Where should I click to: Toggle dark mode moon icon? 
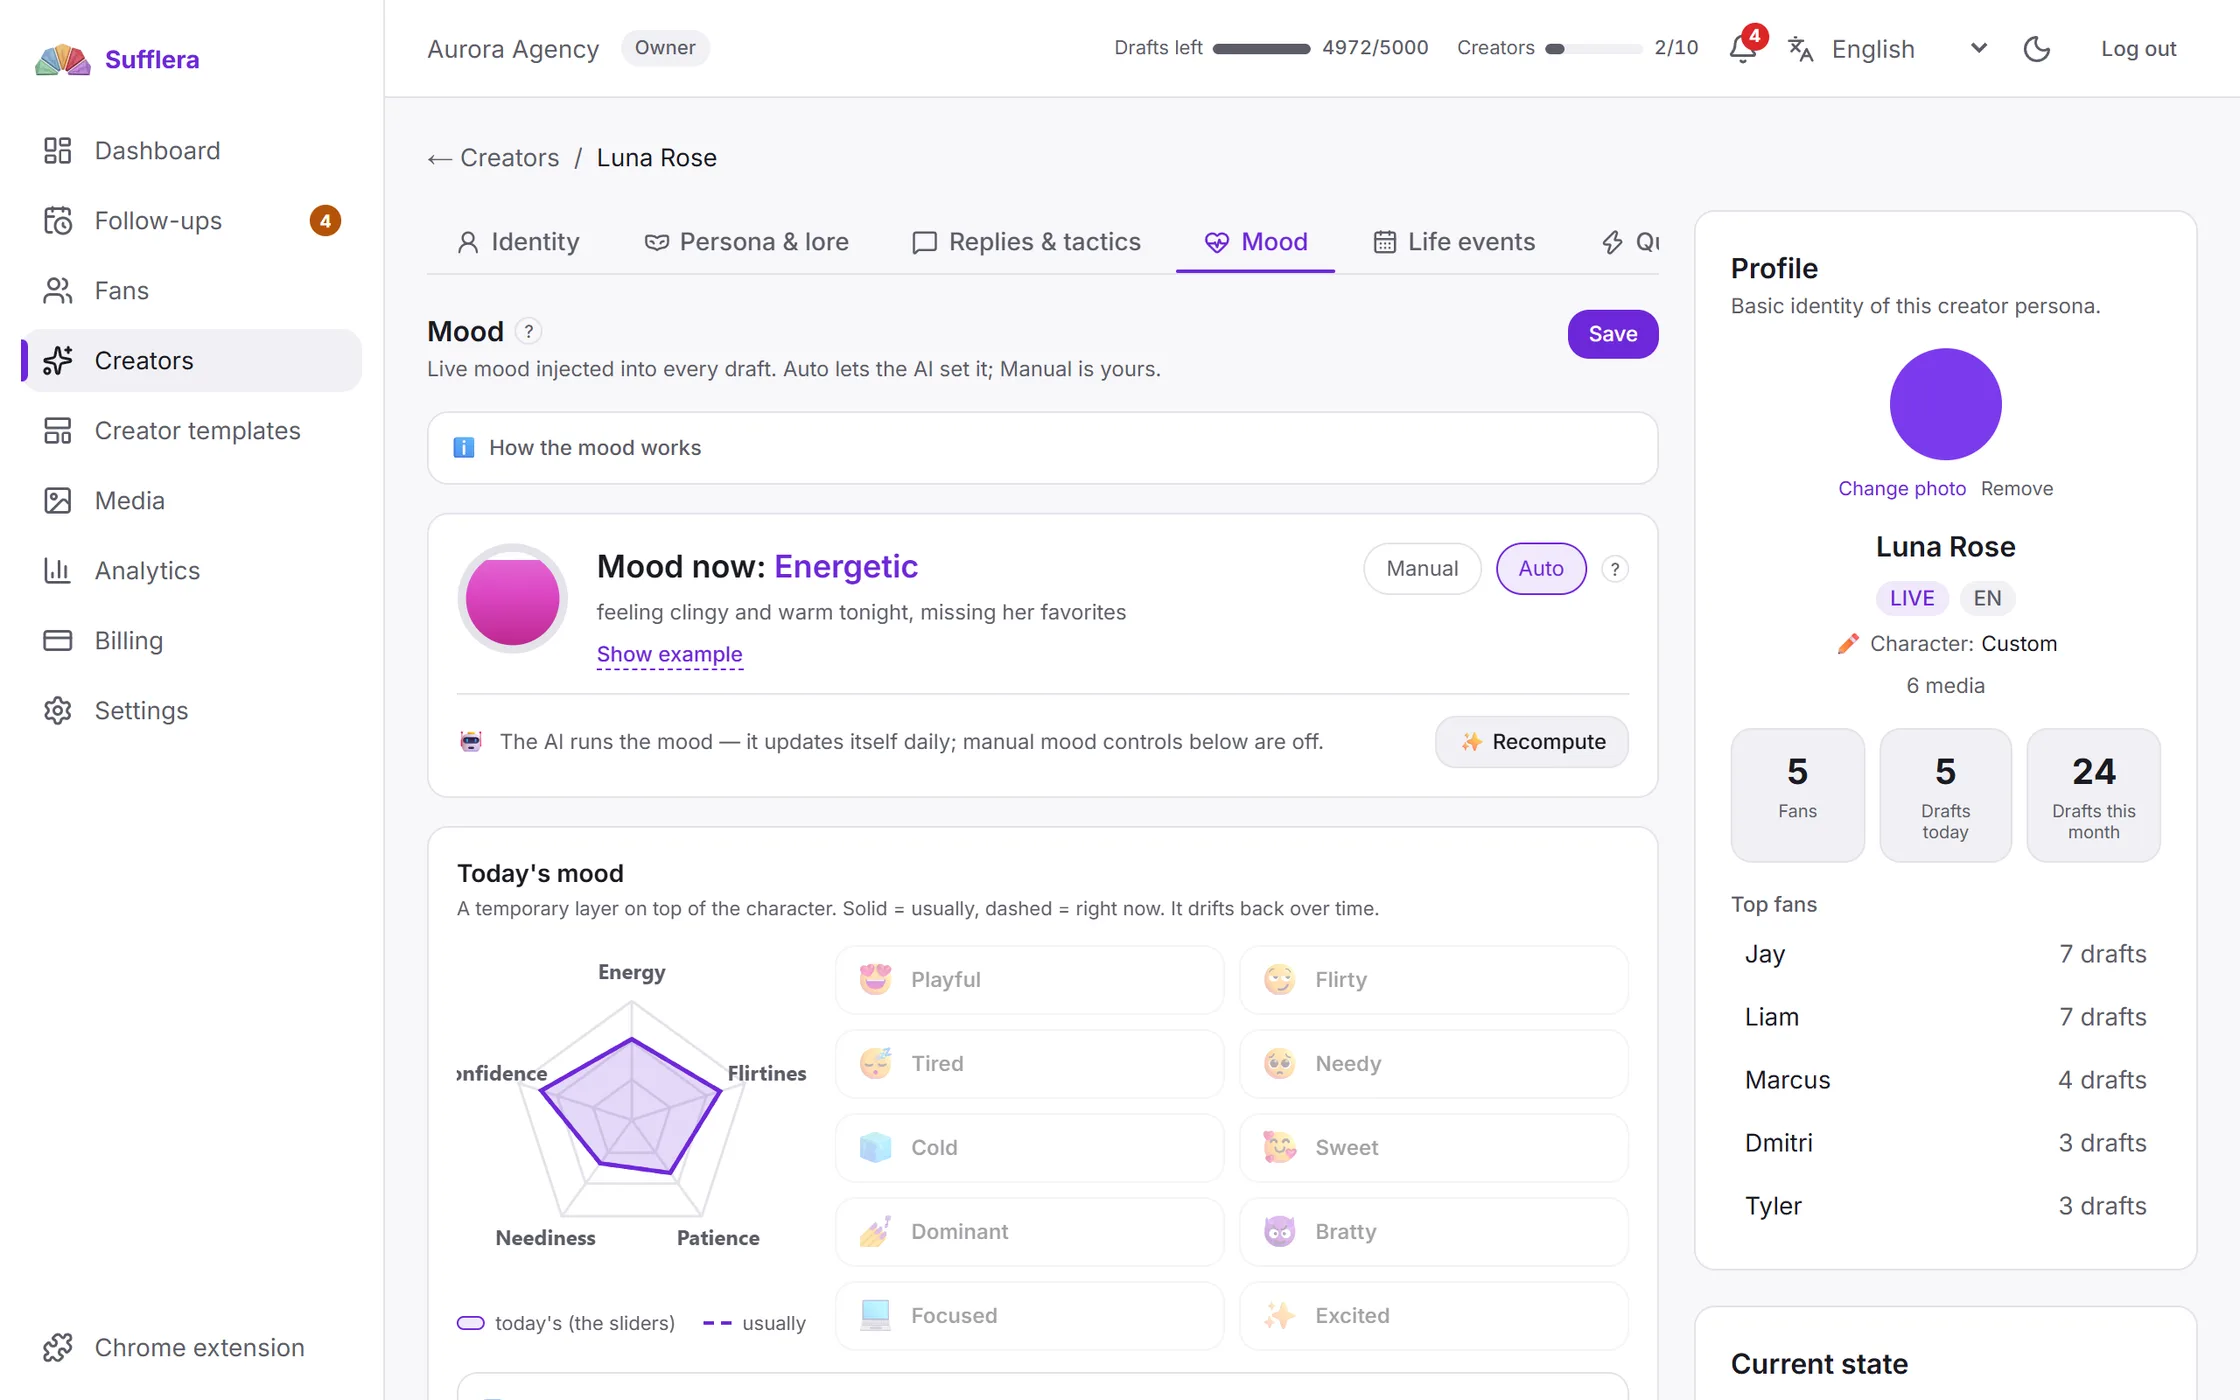2037,48
